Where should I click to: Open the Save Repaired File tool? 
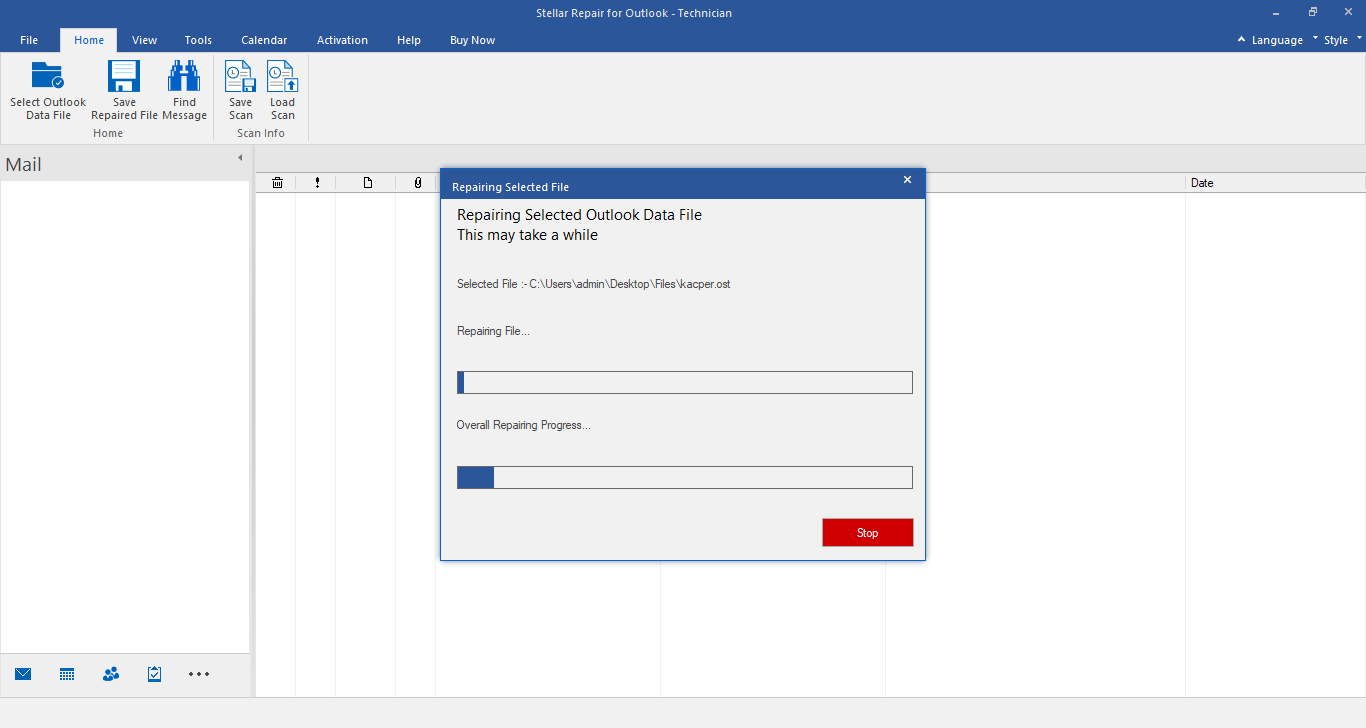point(123,88)
